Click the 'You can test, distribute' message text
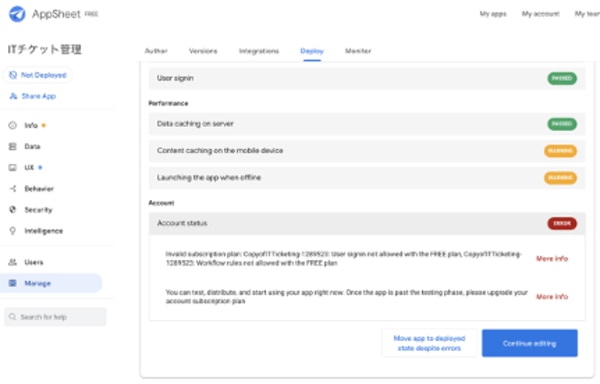The height and width of the screenshot is (384, 600). 346,296
